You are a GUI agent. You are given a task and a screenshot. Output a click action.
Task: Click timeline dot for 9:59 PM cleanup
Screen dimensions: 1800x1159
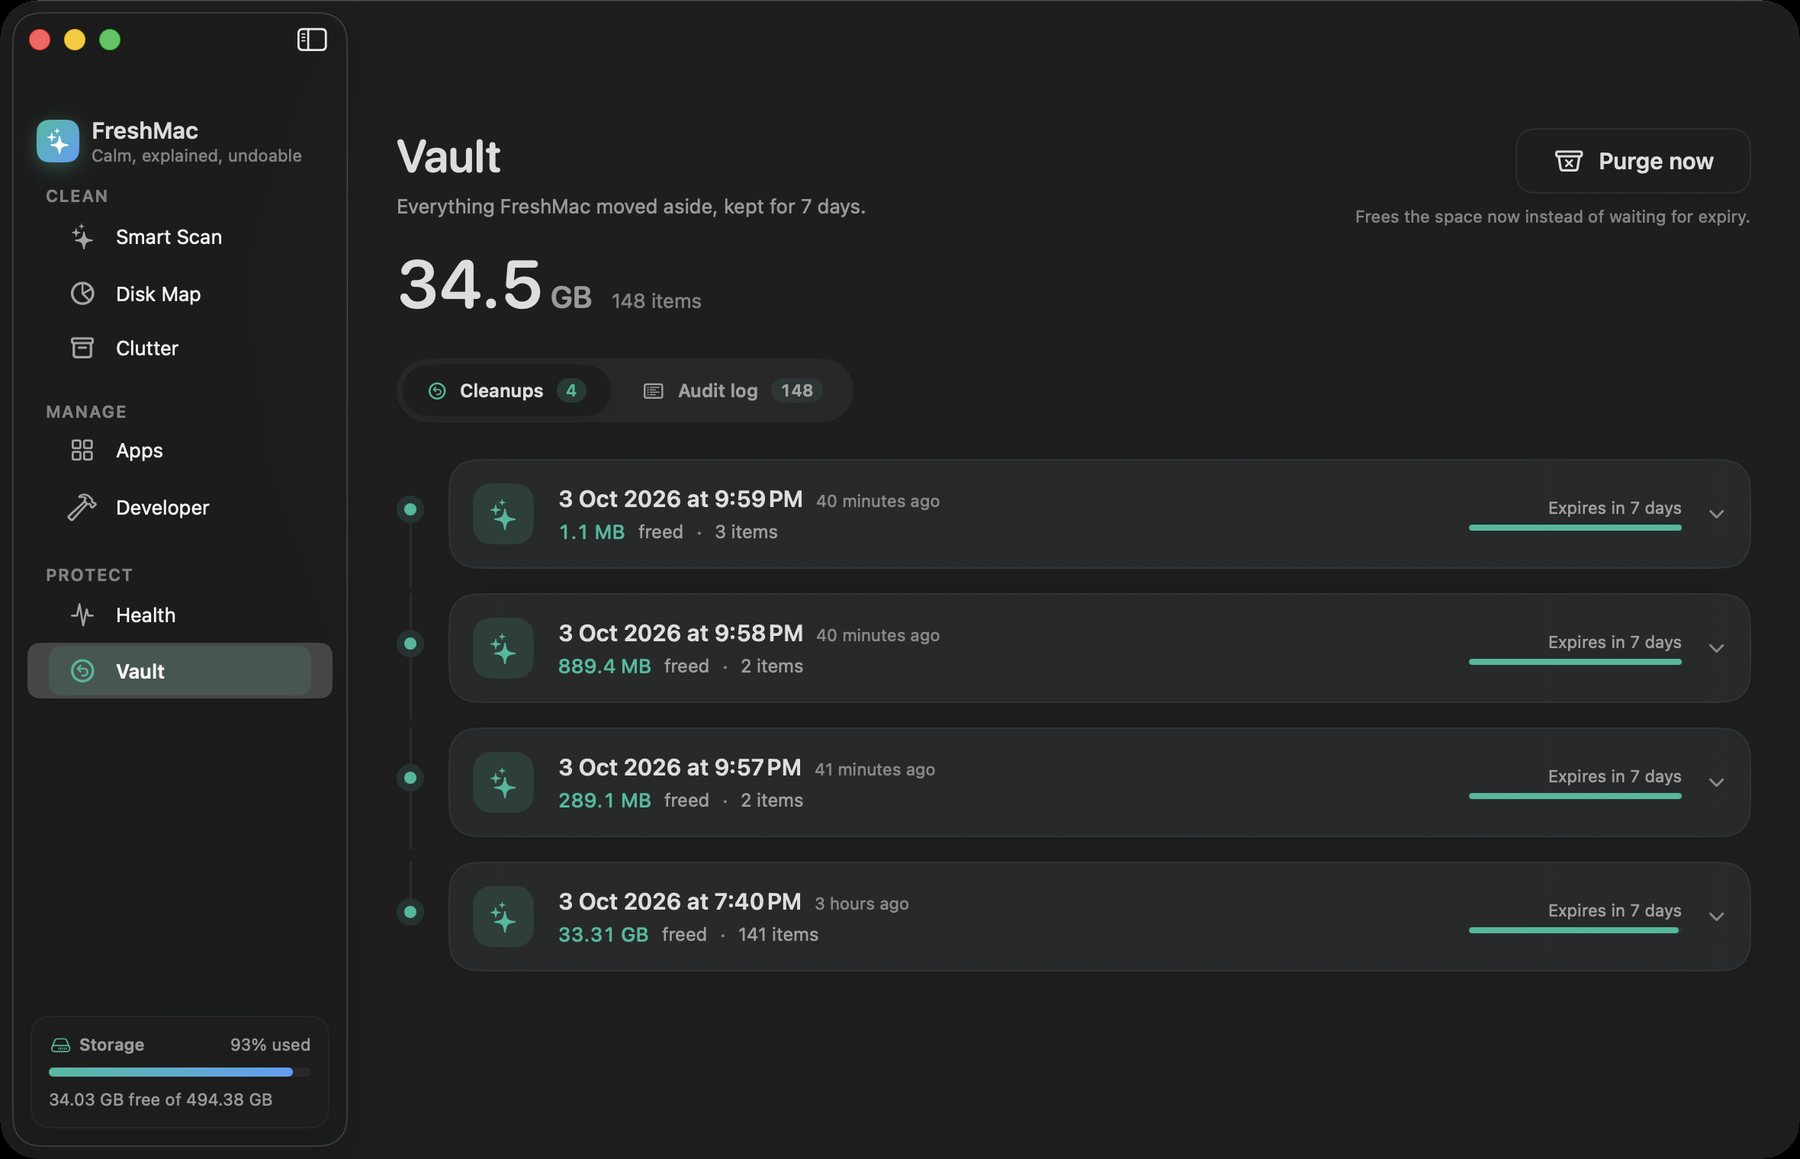pyautogui.click(x=410, y=510)
